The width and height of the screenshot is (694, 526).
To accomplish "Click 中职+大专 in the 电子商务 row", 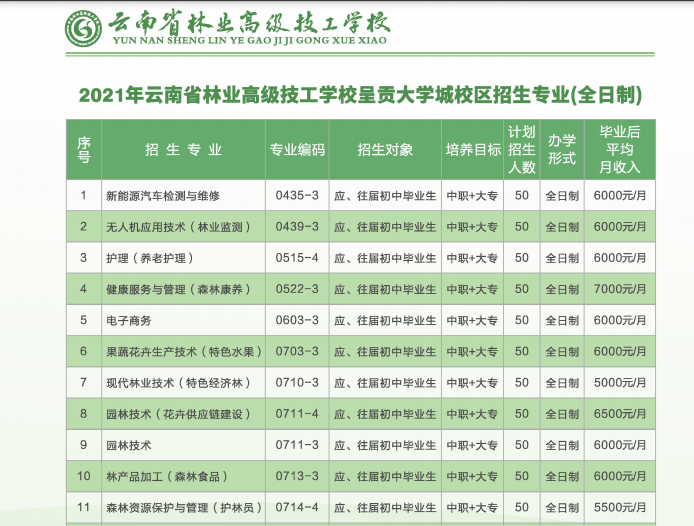I will pos(472,321).
